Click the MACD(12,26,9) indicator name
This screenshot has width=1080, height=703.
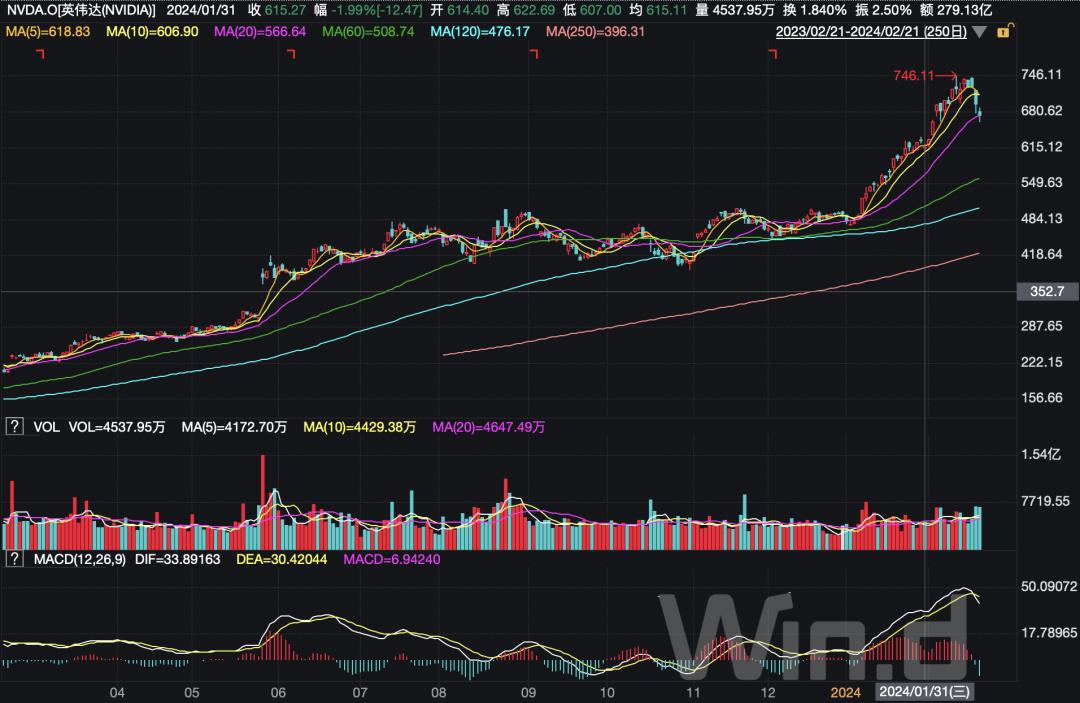pyautogui.click(x=80, y=559)
